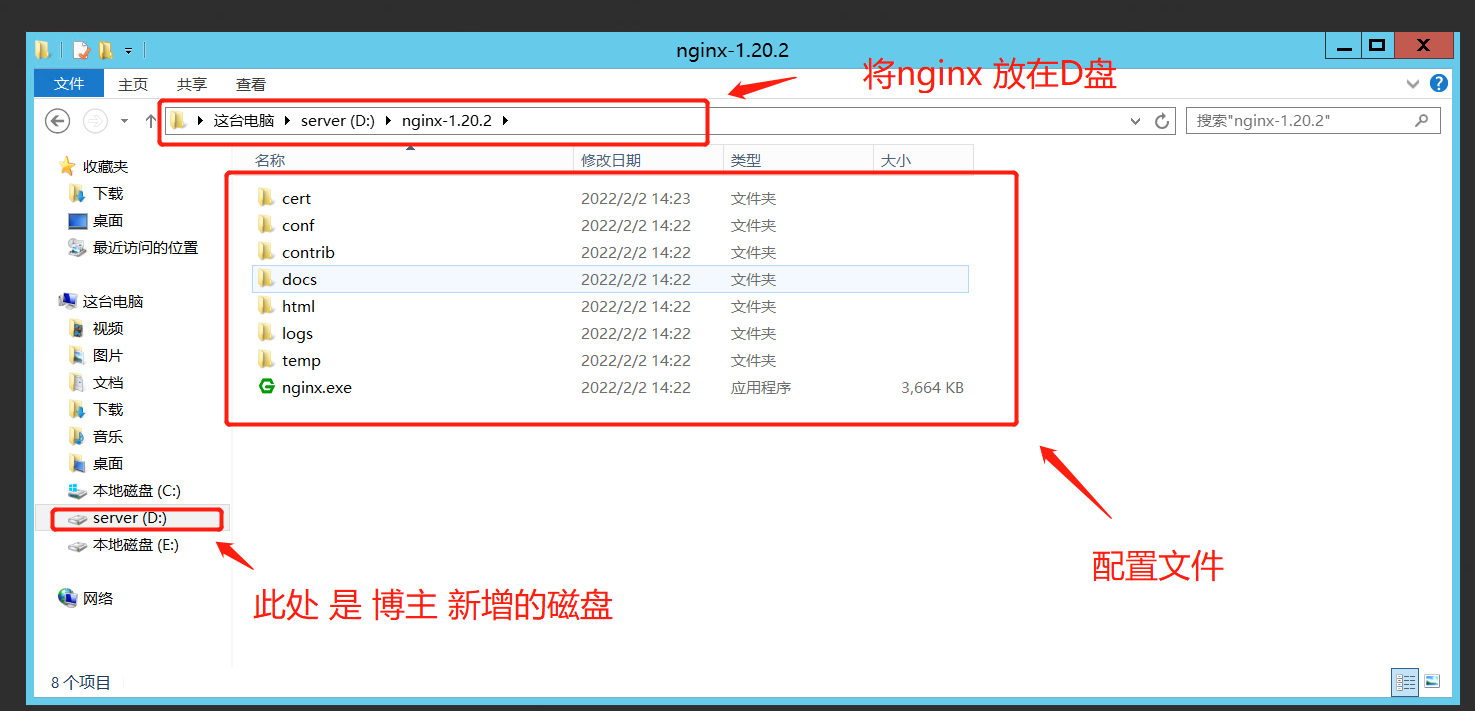The width and height of the screenshot is (1475, 711).
Task: Select nginx-1.20.2 in the address breadcrumb
Action: (447, 121)
